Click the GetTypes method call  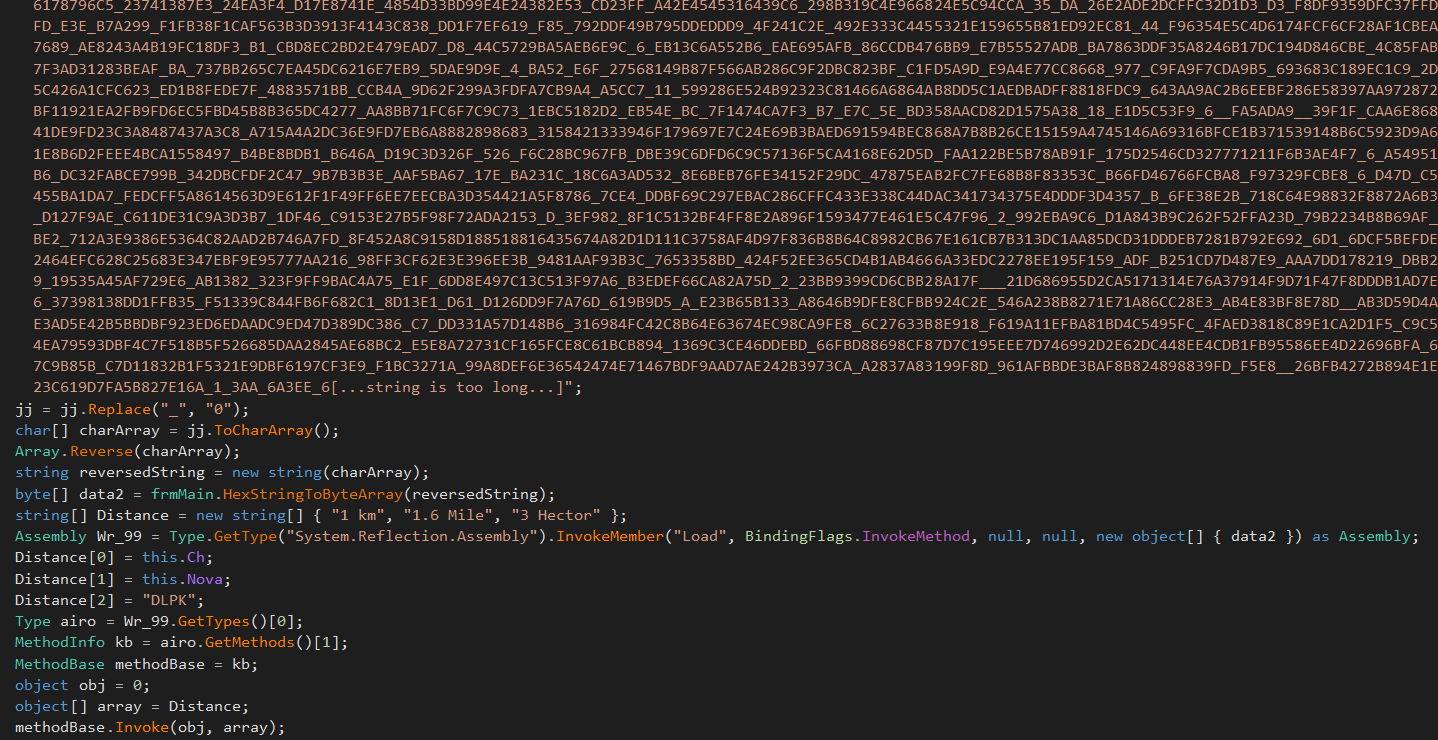pyautogui.click(x=207, y=621)
